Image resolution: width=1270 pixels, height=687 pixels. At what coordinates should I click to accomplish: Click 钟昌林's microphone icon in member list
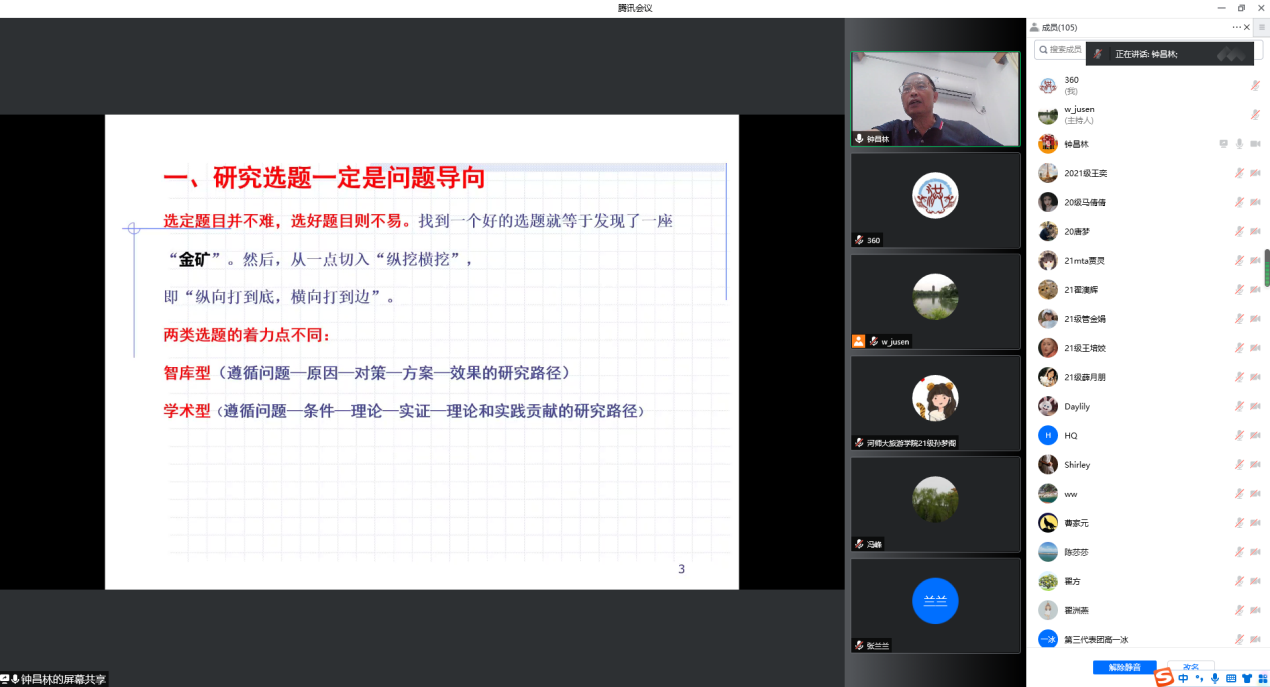point(1239,144)
